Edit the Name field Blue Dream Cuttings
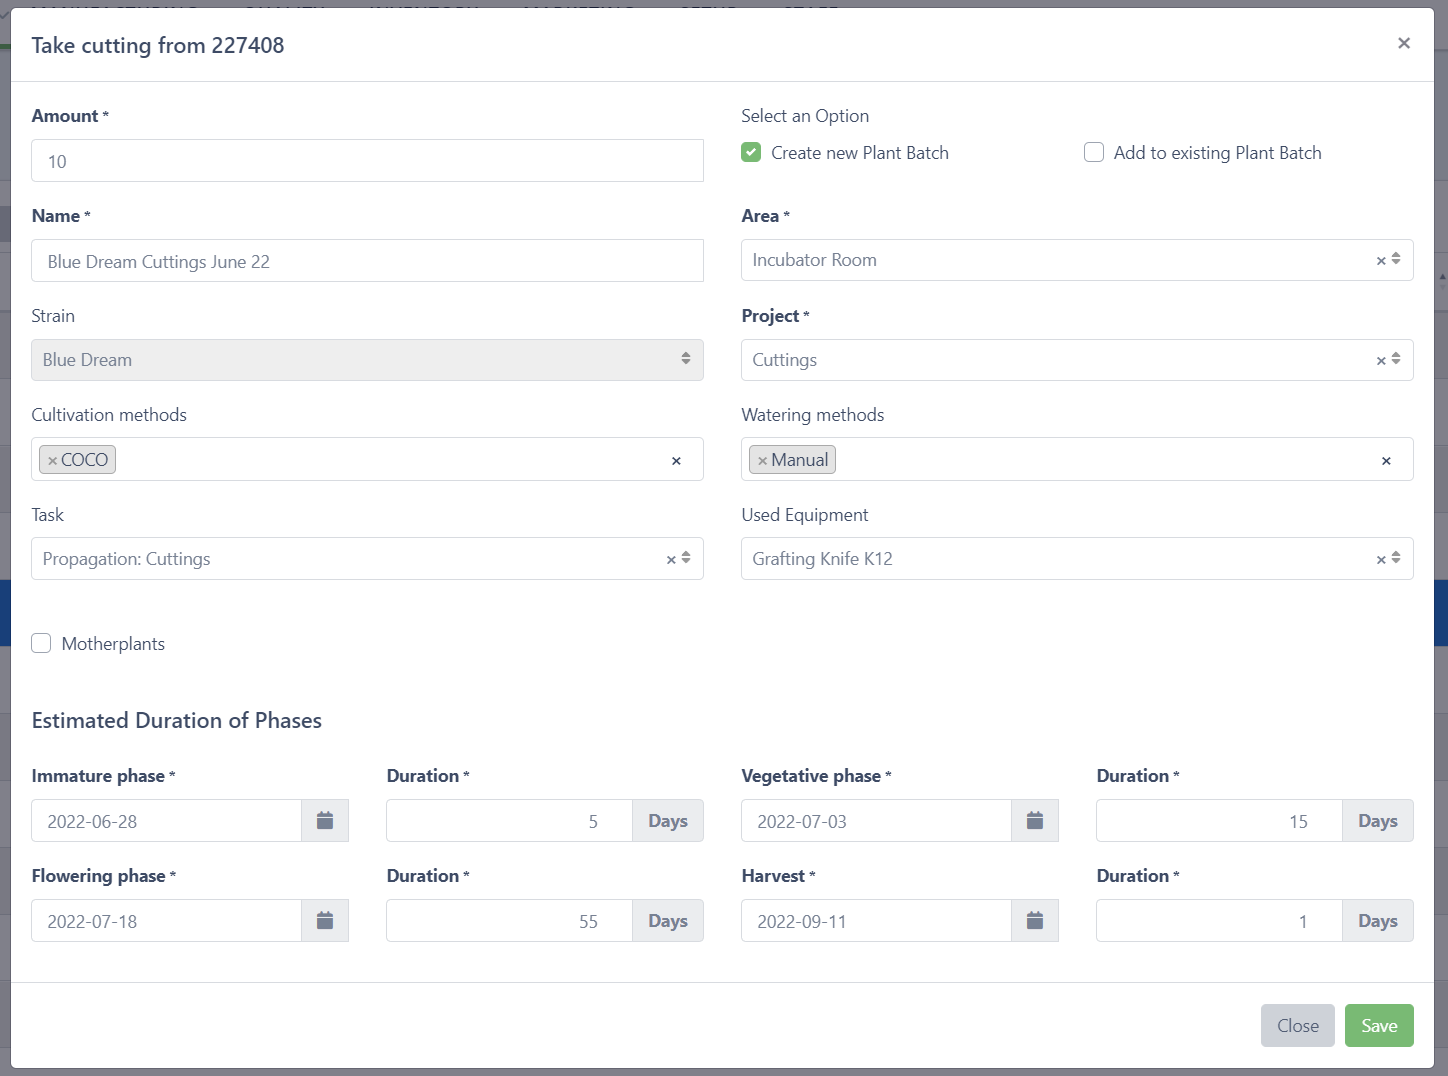 (367, 261)
